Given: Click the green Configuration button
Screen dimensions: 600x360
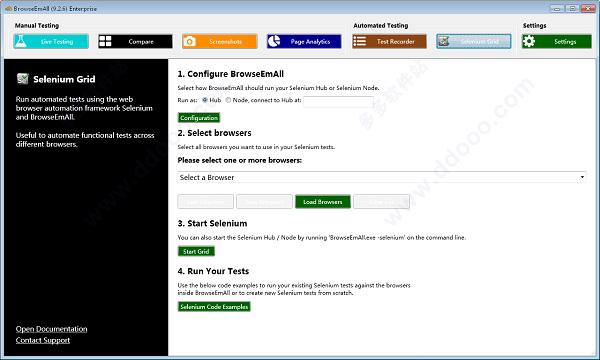Looking at the screenshot, I should point(199,117).
